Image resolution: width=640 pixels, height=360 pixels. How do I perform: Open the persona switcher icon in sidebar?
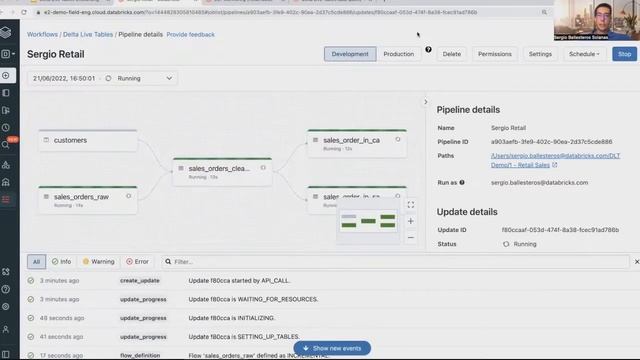click(7, 54)
